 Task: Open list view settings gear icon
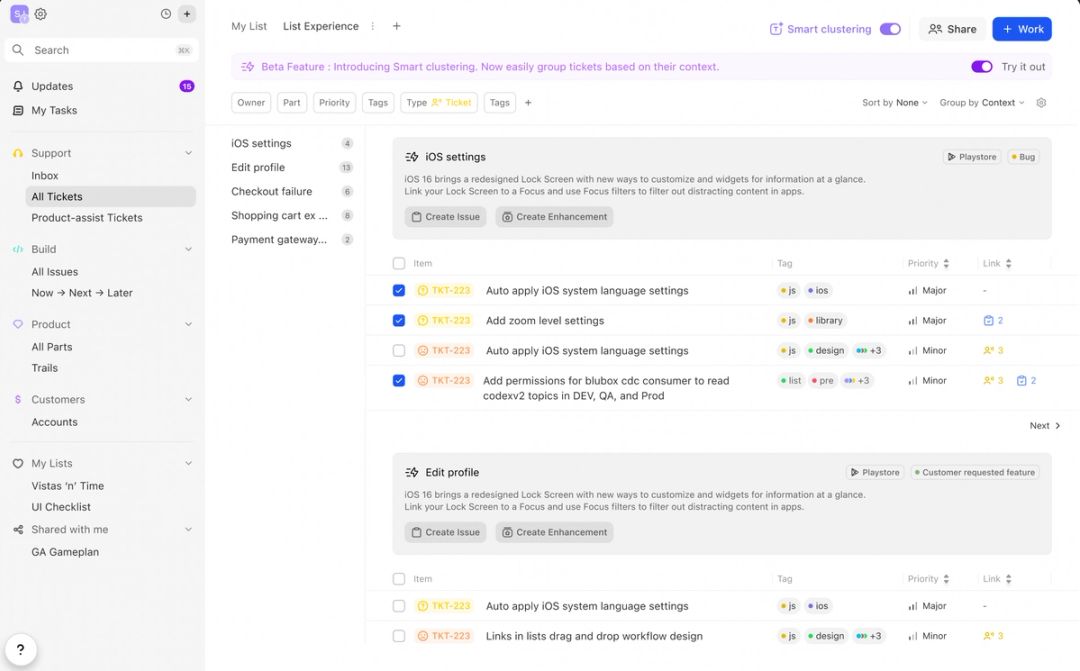tap(1041, 103)
